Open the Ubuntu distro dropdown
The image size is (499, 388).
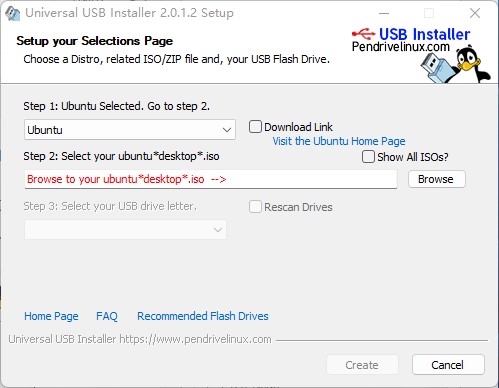click(x=130, y=130)
